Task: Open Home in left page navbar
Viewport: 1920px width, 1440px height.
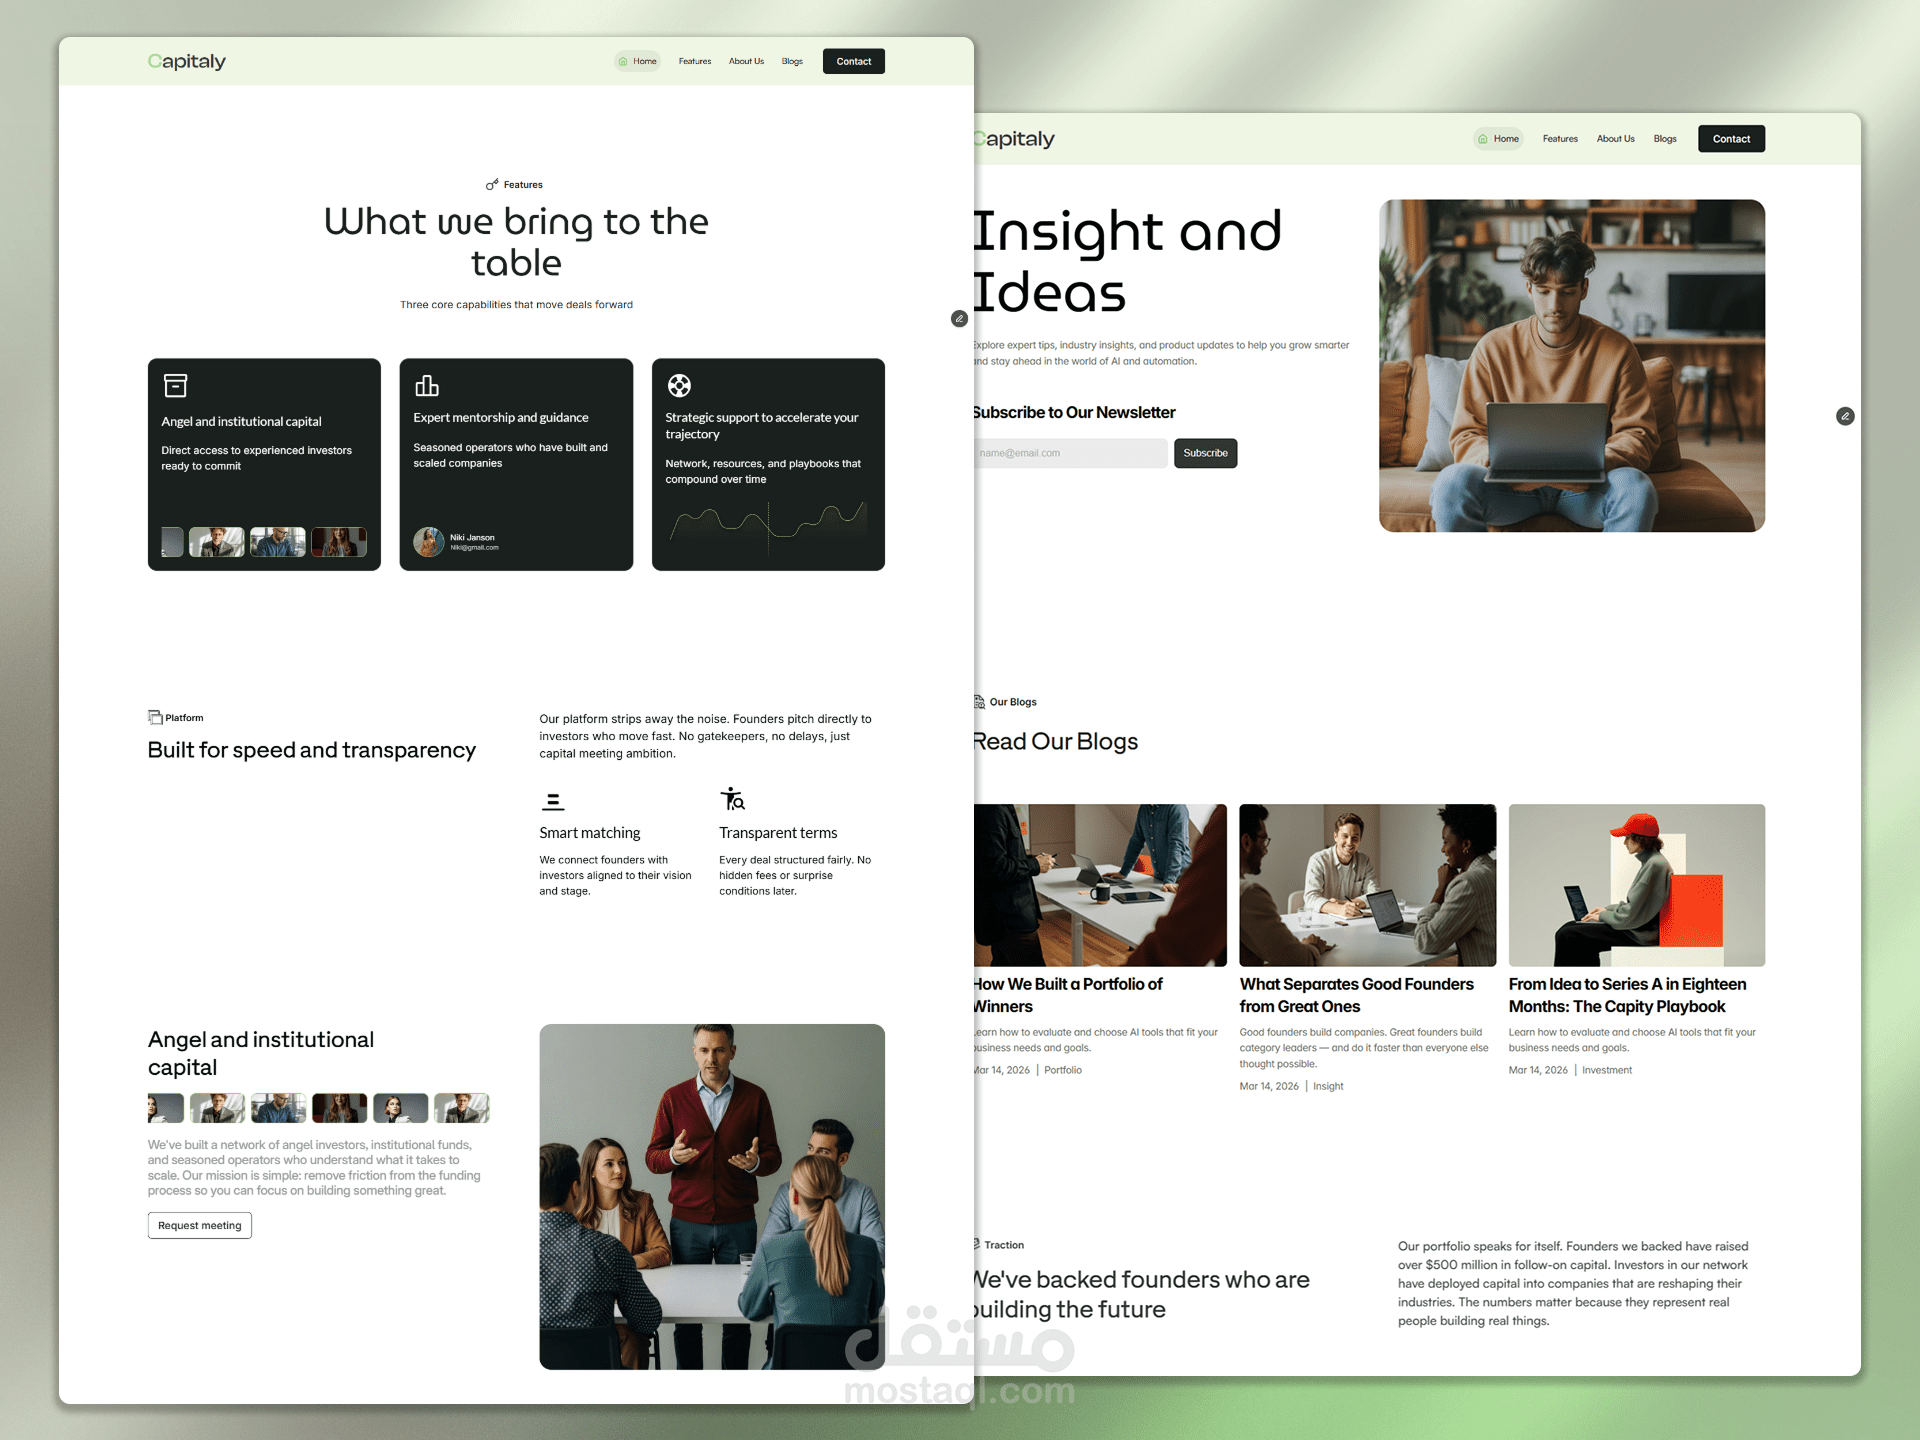Action: coord(638,61)
